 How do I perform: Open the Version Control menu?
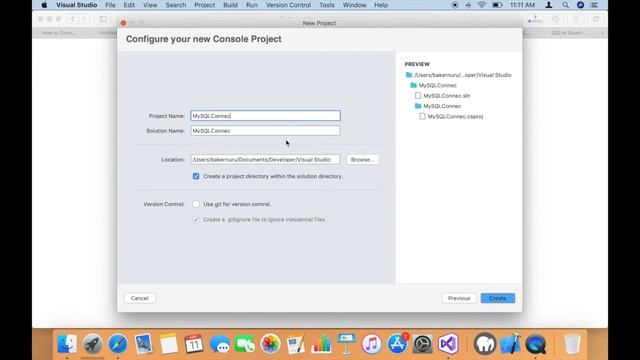[x=288, y=5]
